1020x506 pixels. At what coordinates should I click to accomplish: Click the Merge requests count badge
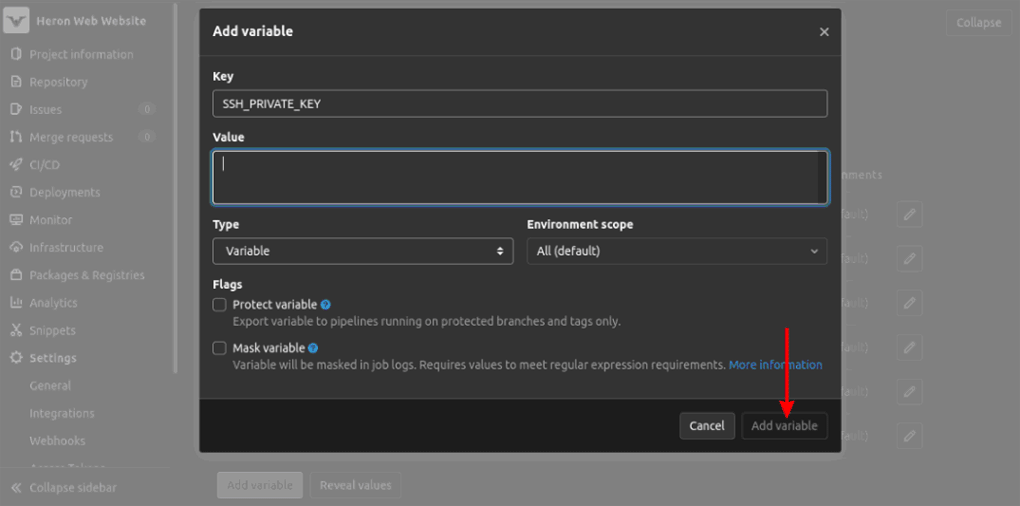[x=147, y=137]
